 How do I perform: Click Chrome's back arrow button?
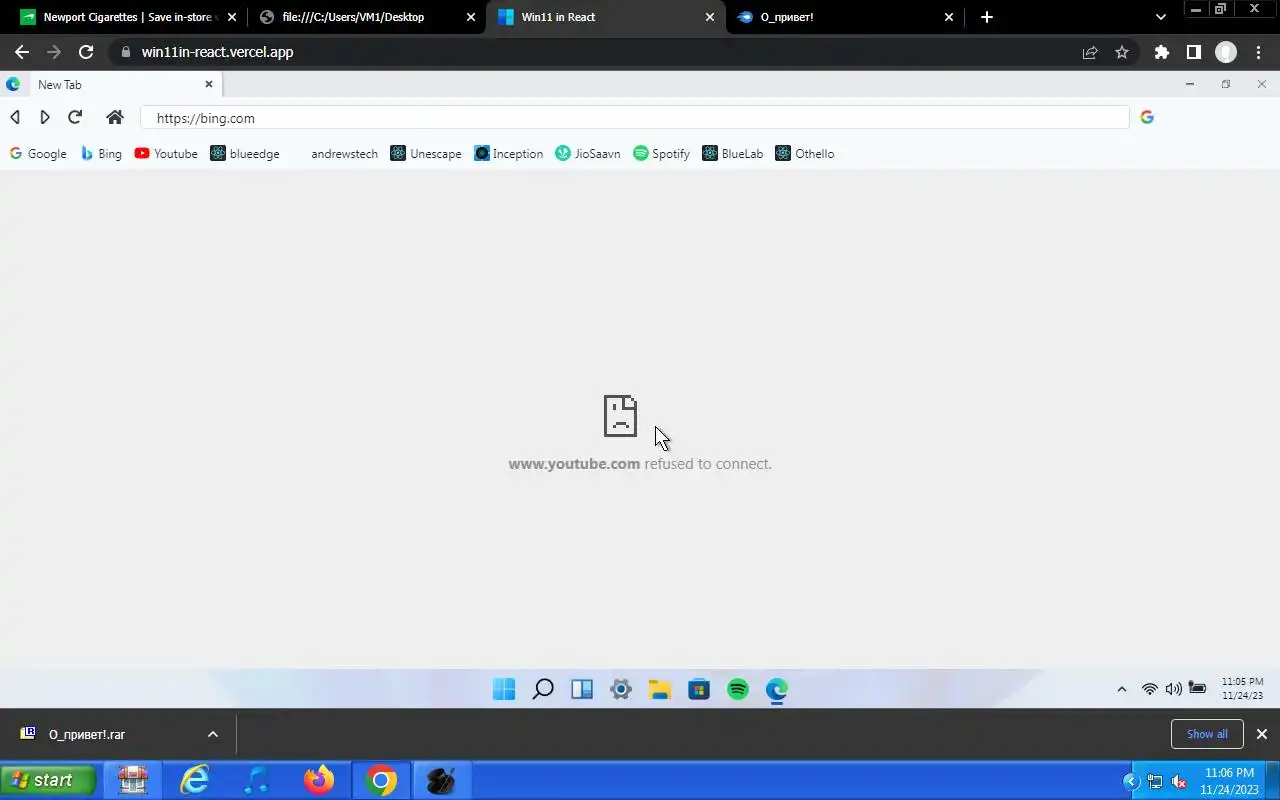22,52
